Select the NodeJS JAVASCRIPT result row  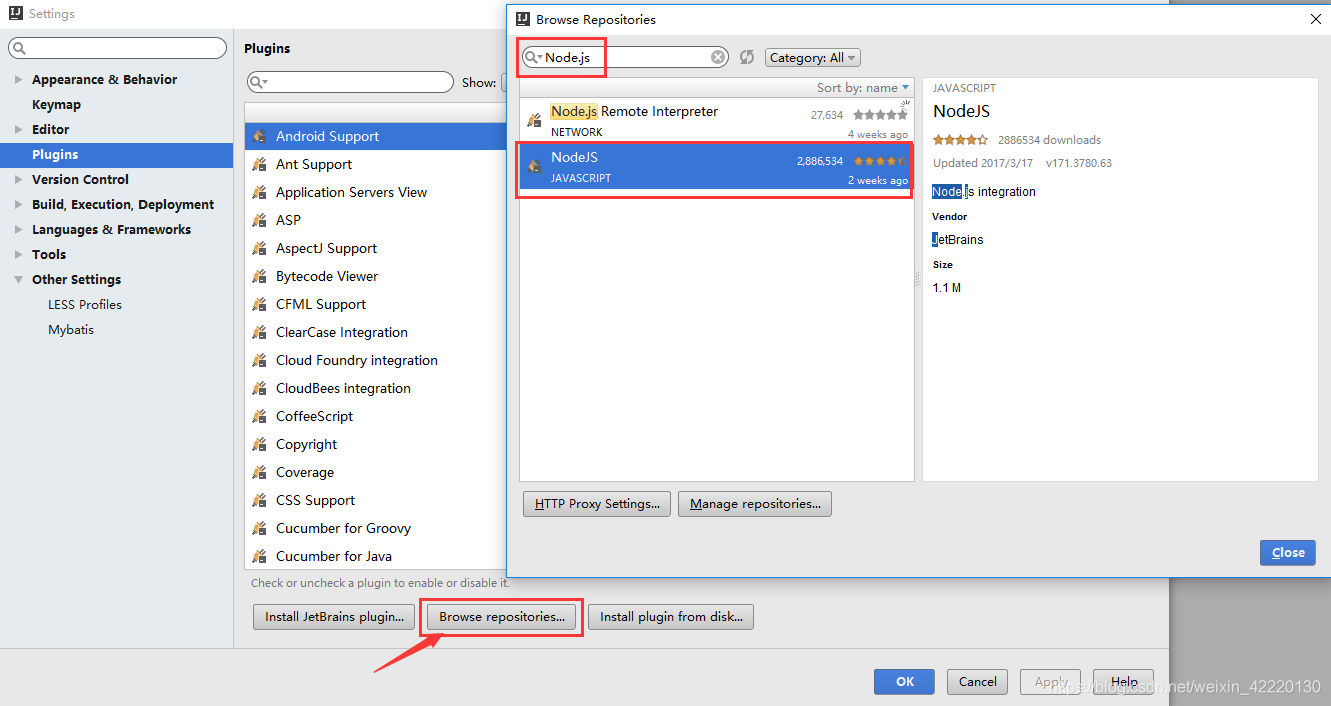coord(716,166)
